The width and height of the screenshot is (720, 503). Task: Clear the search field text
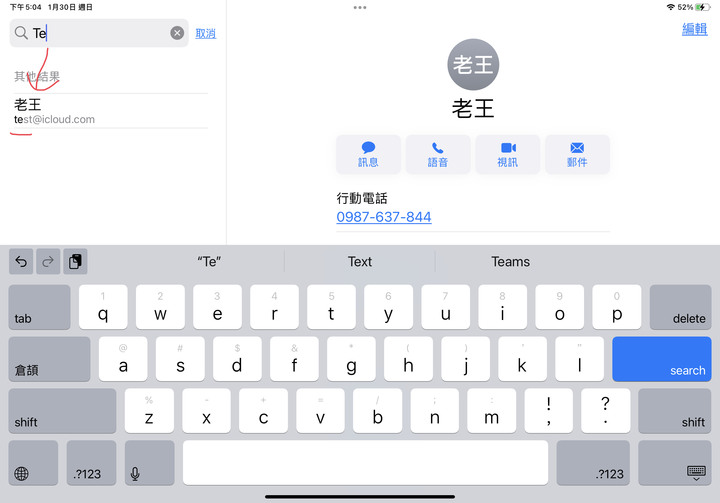pyautogui.click(x=177, y=33)
